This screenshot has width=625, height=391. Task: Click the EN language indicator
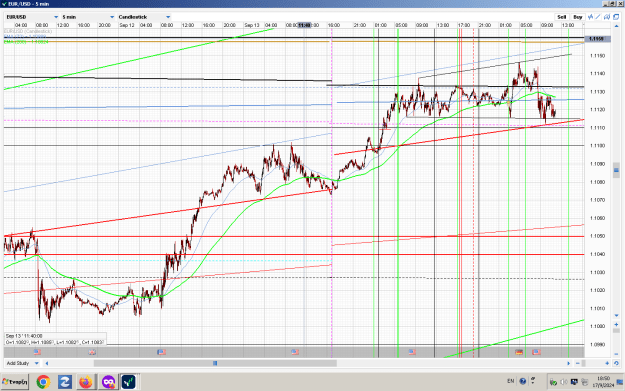click(x=511, y=381)
